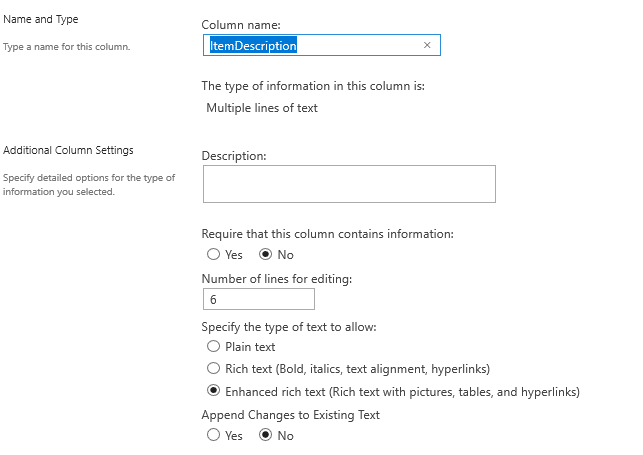The height and width of the screenshot is (455, 643).
Task: Click the 'Column name:' label
Action: coord(241,25)
